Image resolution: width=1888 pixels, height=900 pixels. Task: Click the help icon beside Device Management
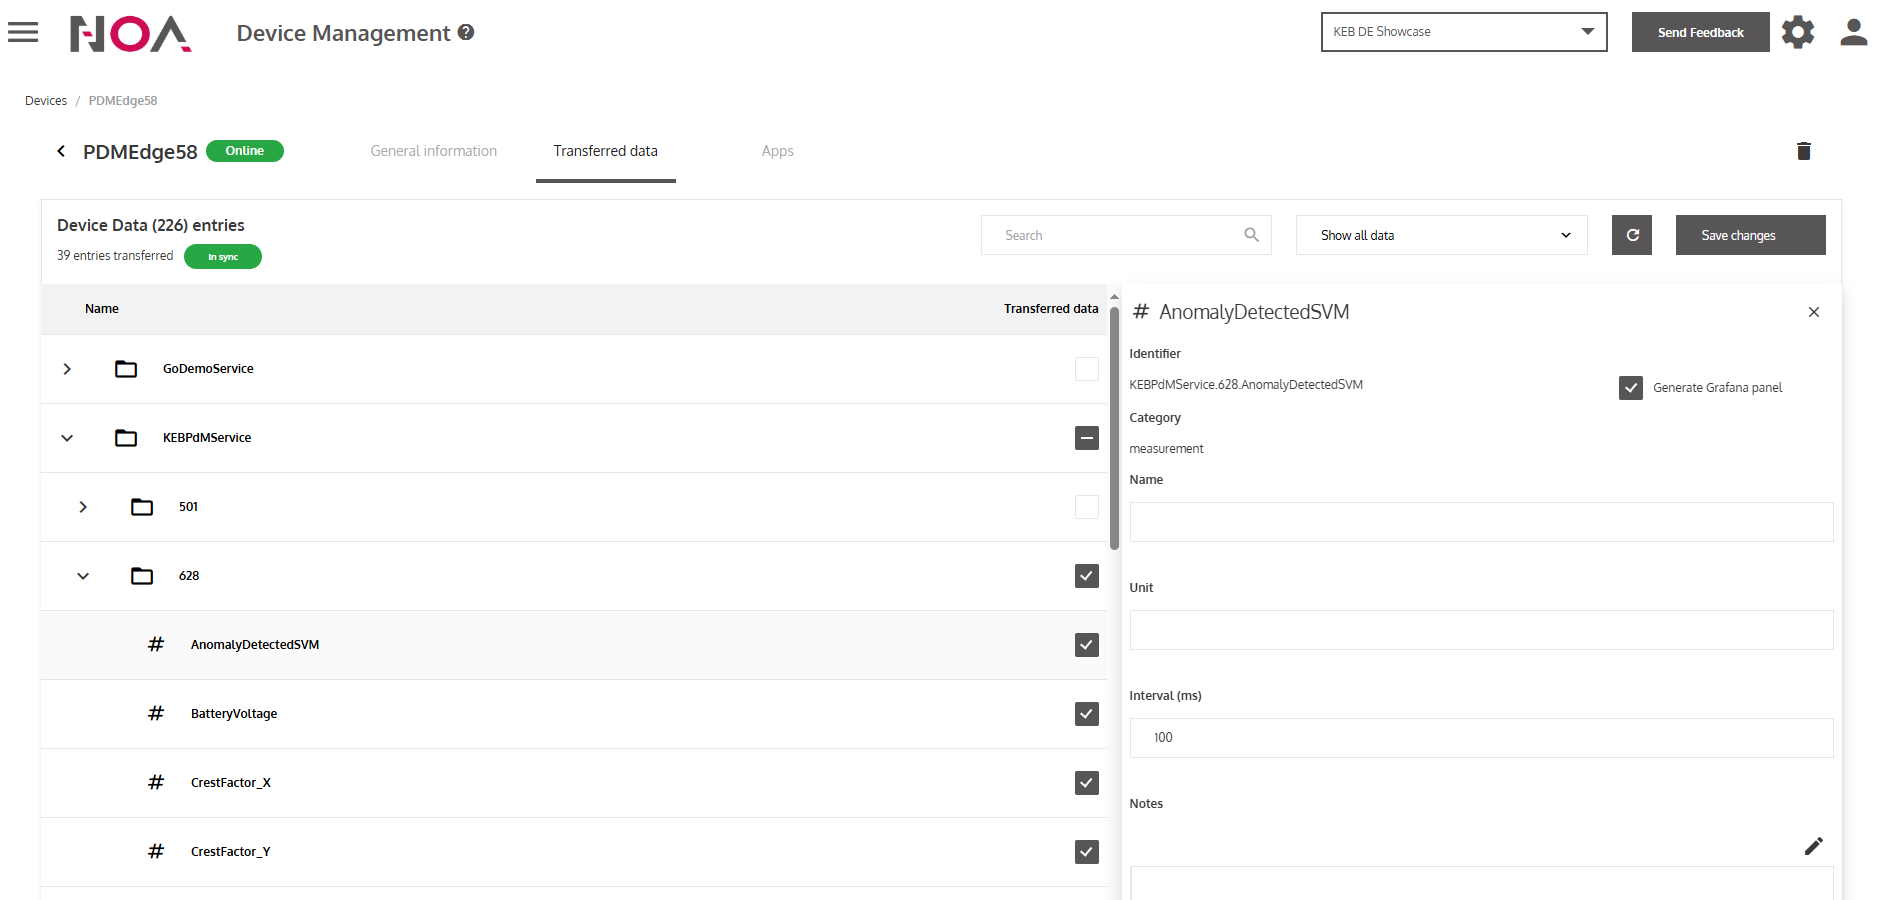(466, 32)
